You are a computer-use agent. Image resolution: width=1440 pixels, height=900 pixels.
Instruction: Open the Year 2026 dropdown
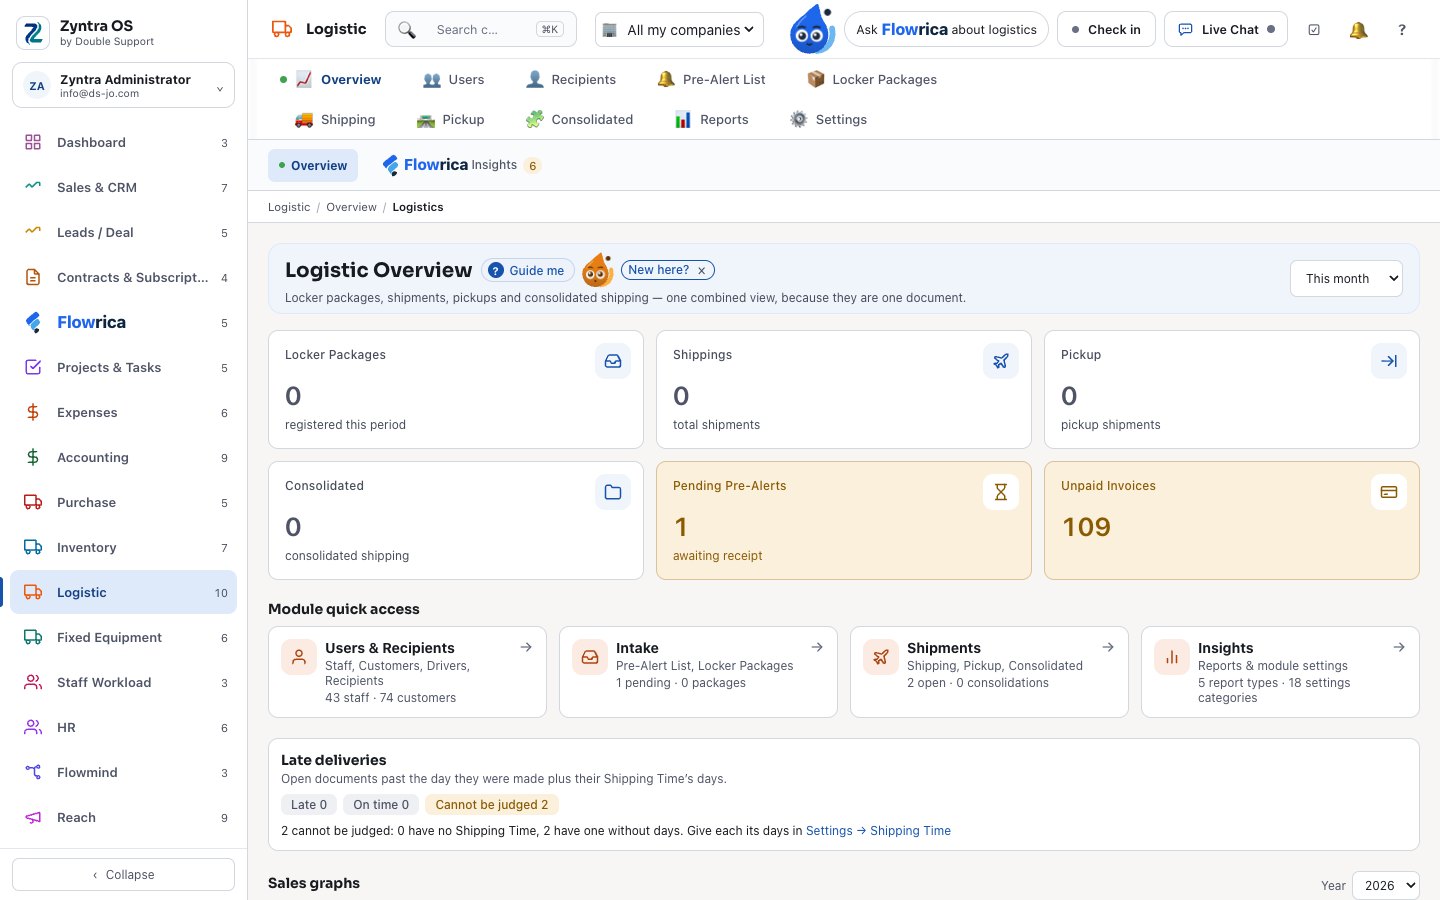coord(1385,885)
